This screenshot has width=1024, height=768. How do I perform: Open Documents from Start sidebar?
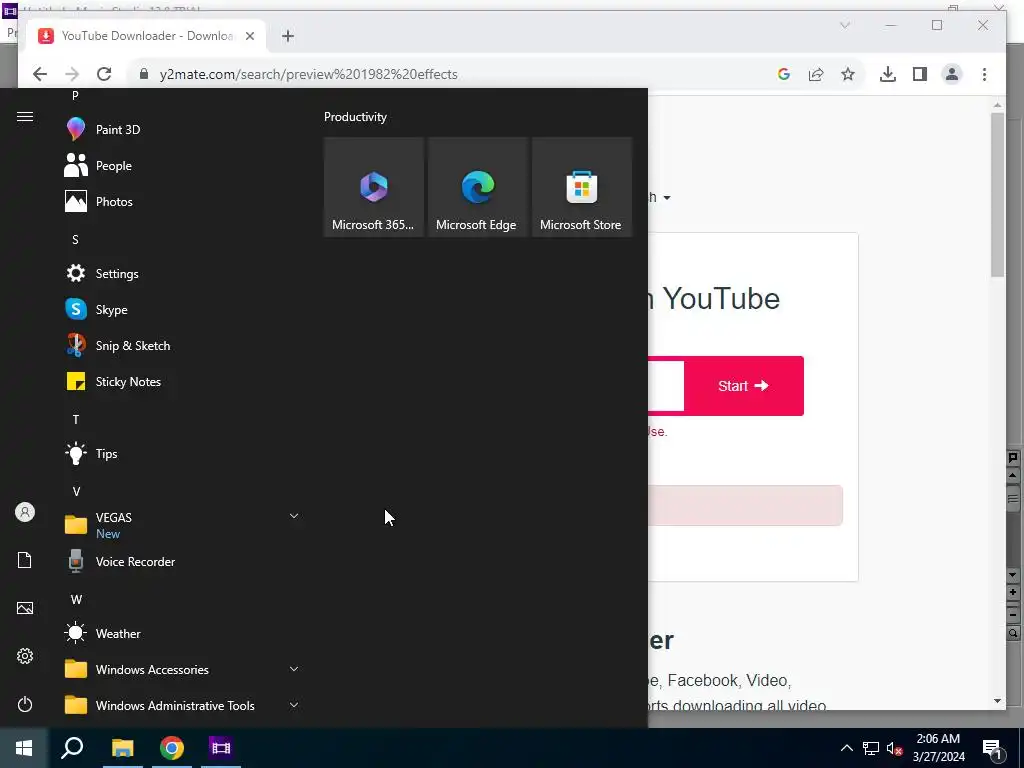(25, 560)
